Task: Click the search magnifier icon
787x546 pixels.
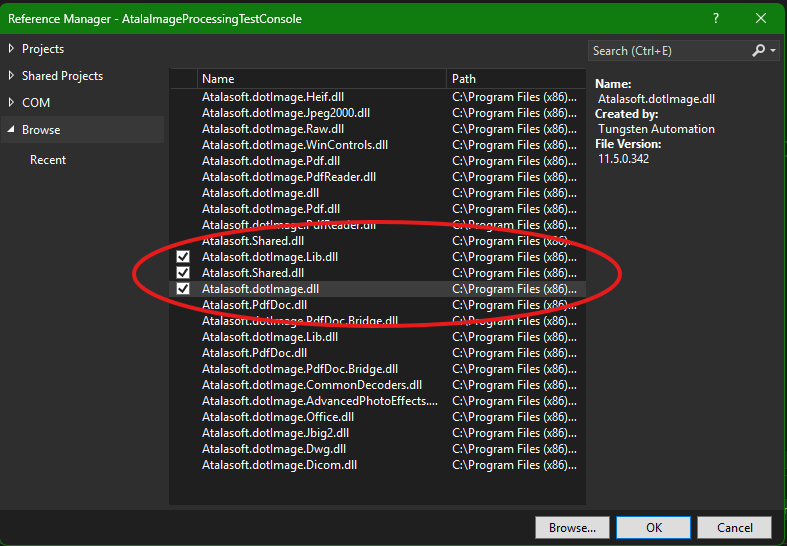Action: pyautogui.click(x=759, y=50)
